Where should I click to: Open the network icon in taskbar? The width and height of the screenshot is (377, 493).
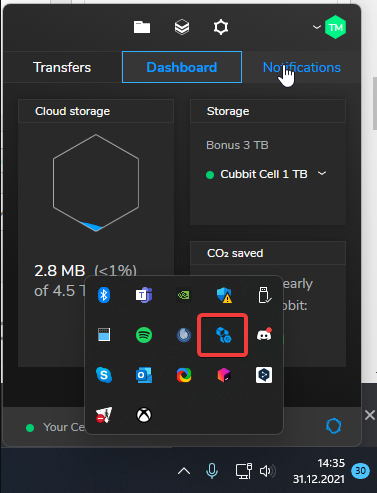(x=244, y=471)
